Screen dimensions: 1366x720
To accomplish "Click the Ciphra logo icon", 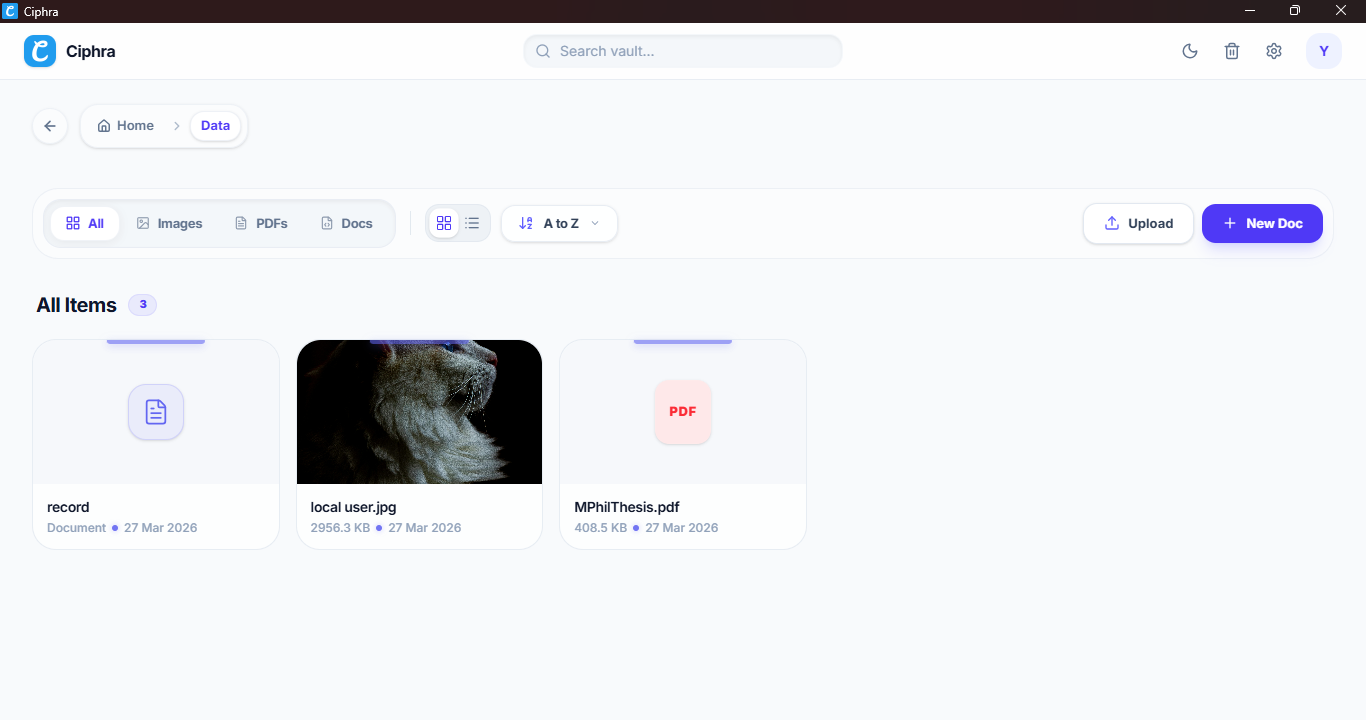I will click(39, 50).
